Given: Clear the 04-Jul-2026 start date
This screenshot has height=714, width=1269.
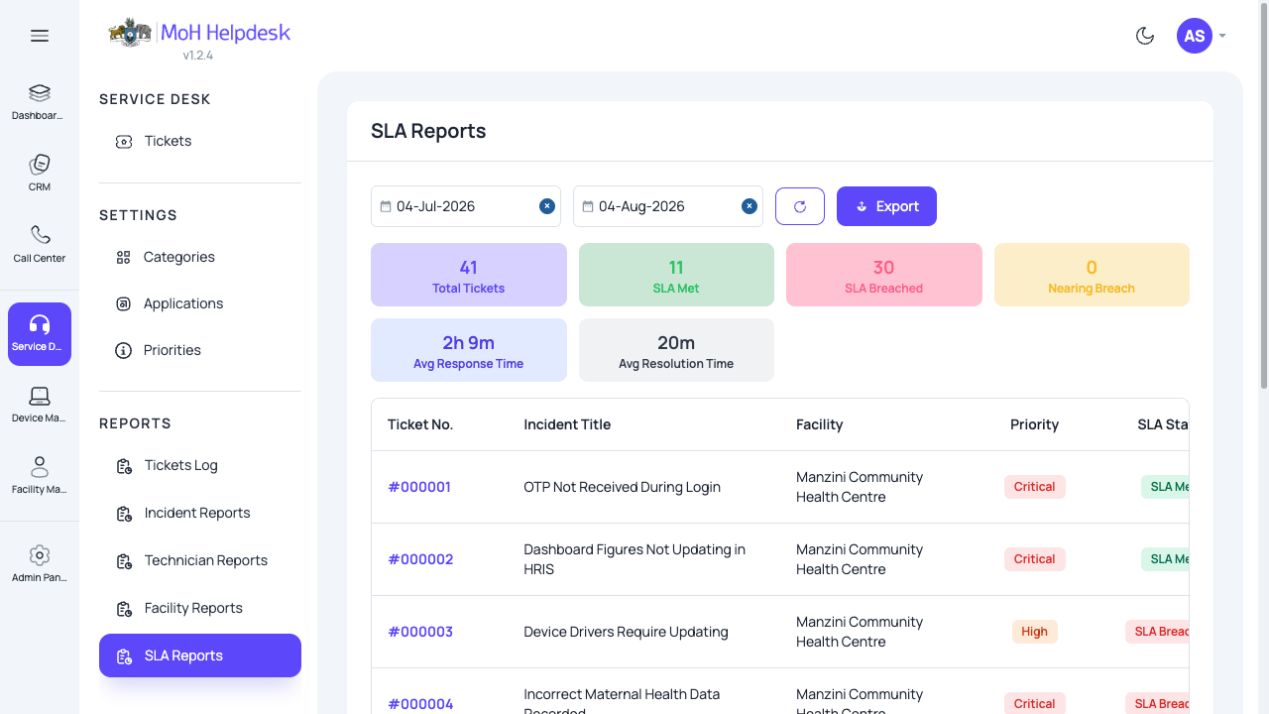Looking at the screenshot, I should coord(547,206).
